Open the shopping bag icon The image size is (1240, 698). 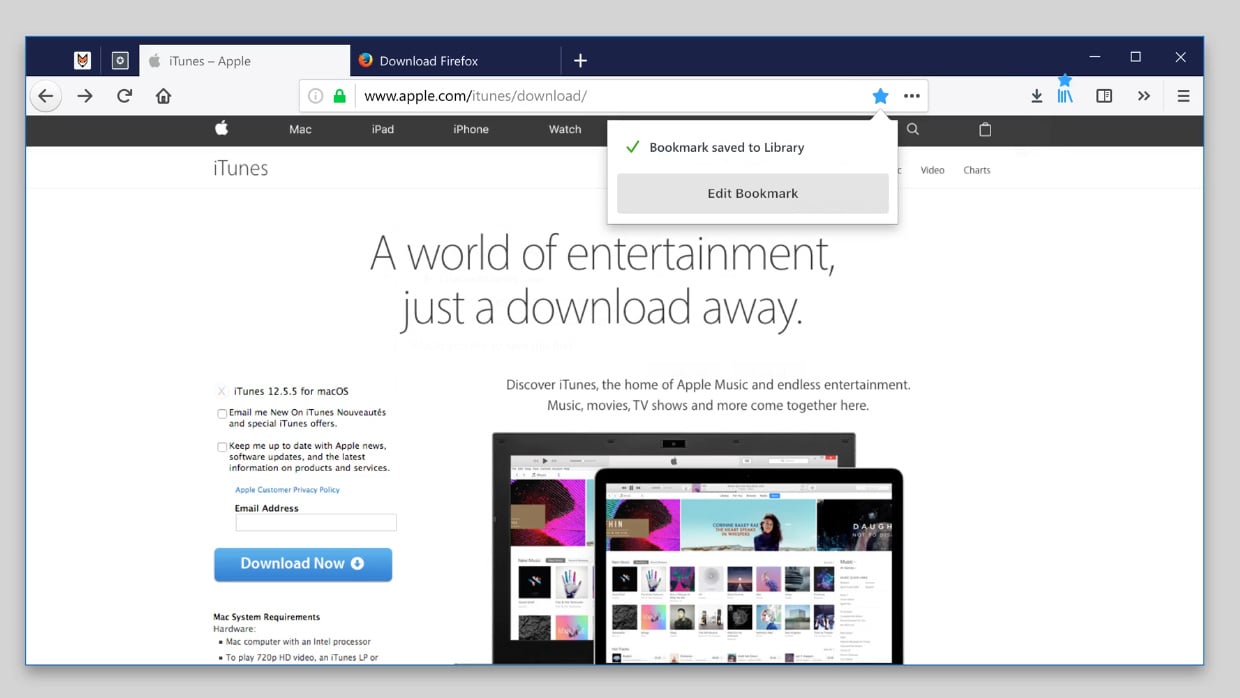[x=985, y=129]
